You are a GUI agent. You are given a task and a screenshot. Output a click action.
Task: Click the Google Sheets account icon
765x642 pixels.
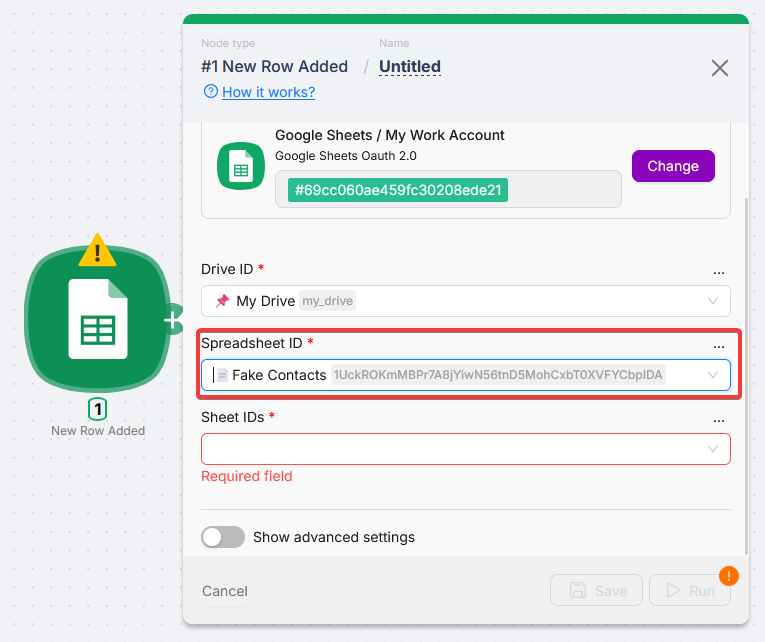click(x=241, y=168)
